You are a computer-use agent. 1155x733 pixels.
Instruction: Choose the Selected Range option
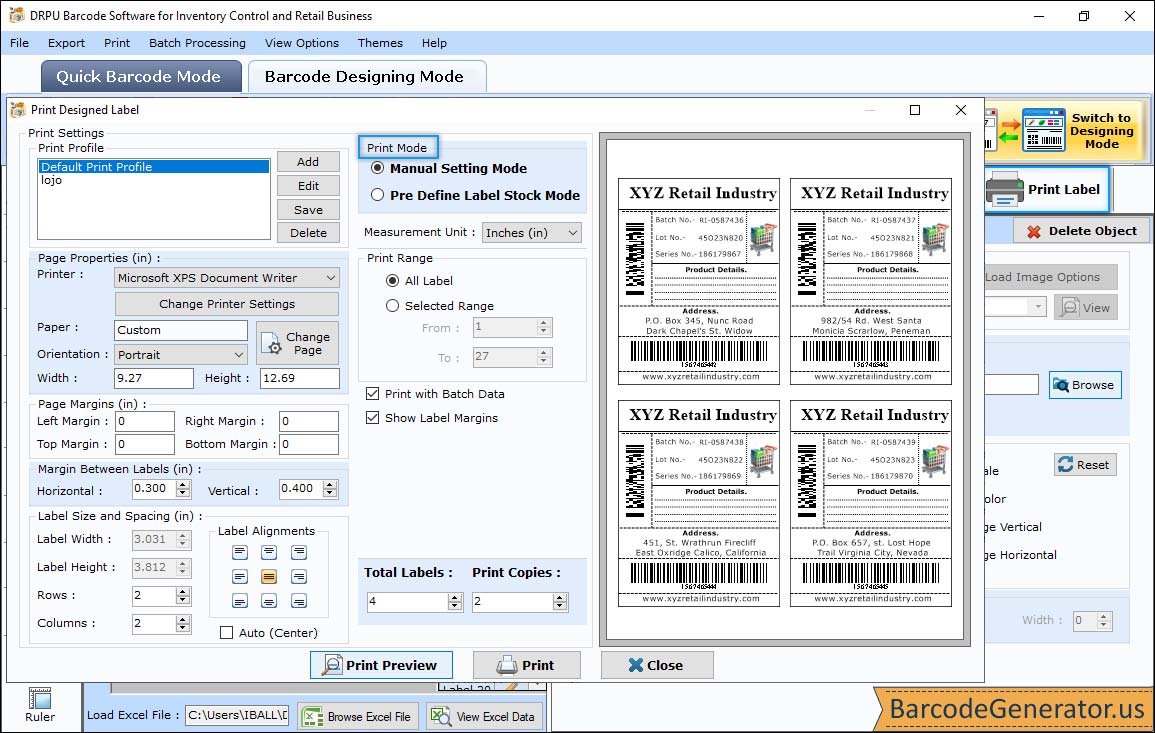pyautogui.click(x=393, y=306)
